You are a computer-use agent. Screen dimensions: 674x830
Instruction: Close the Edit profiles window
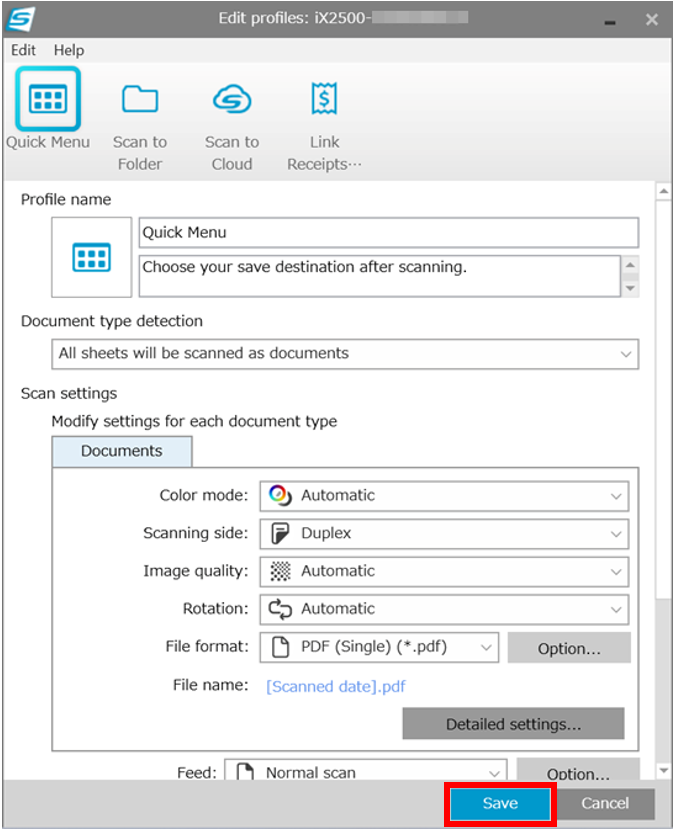652,20
